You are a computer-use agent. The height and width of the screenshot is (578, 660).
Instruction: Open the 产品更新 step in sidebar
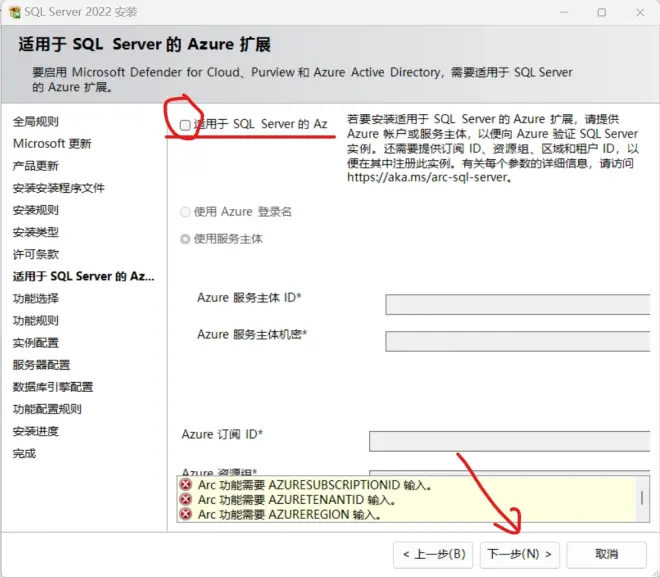(36, 166)
